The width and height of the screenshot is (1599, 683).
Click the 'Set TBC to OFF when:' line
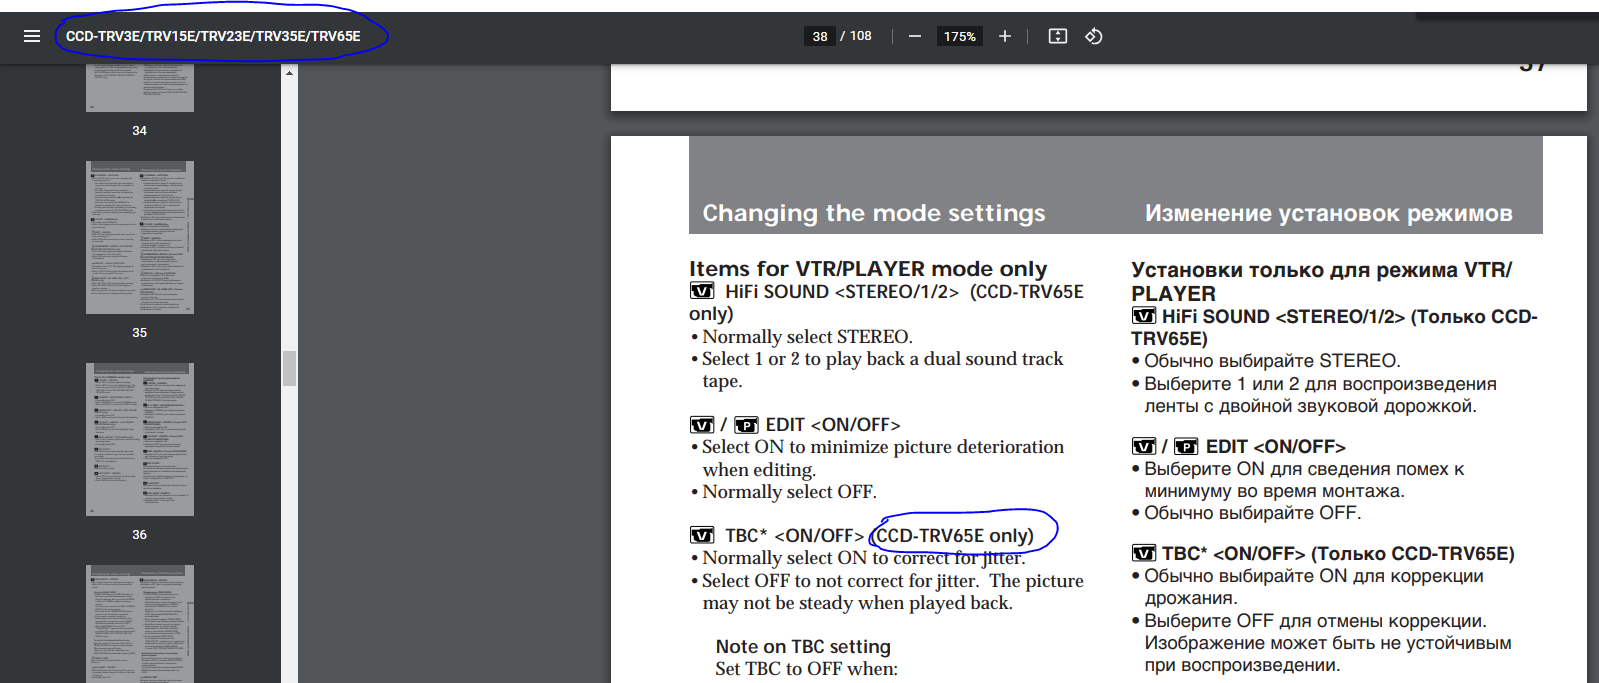806,669
